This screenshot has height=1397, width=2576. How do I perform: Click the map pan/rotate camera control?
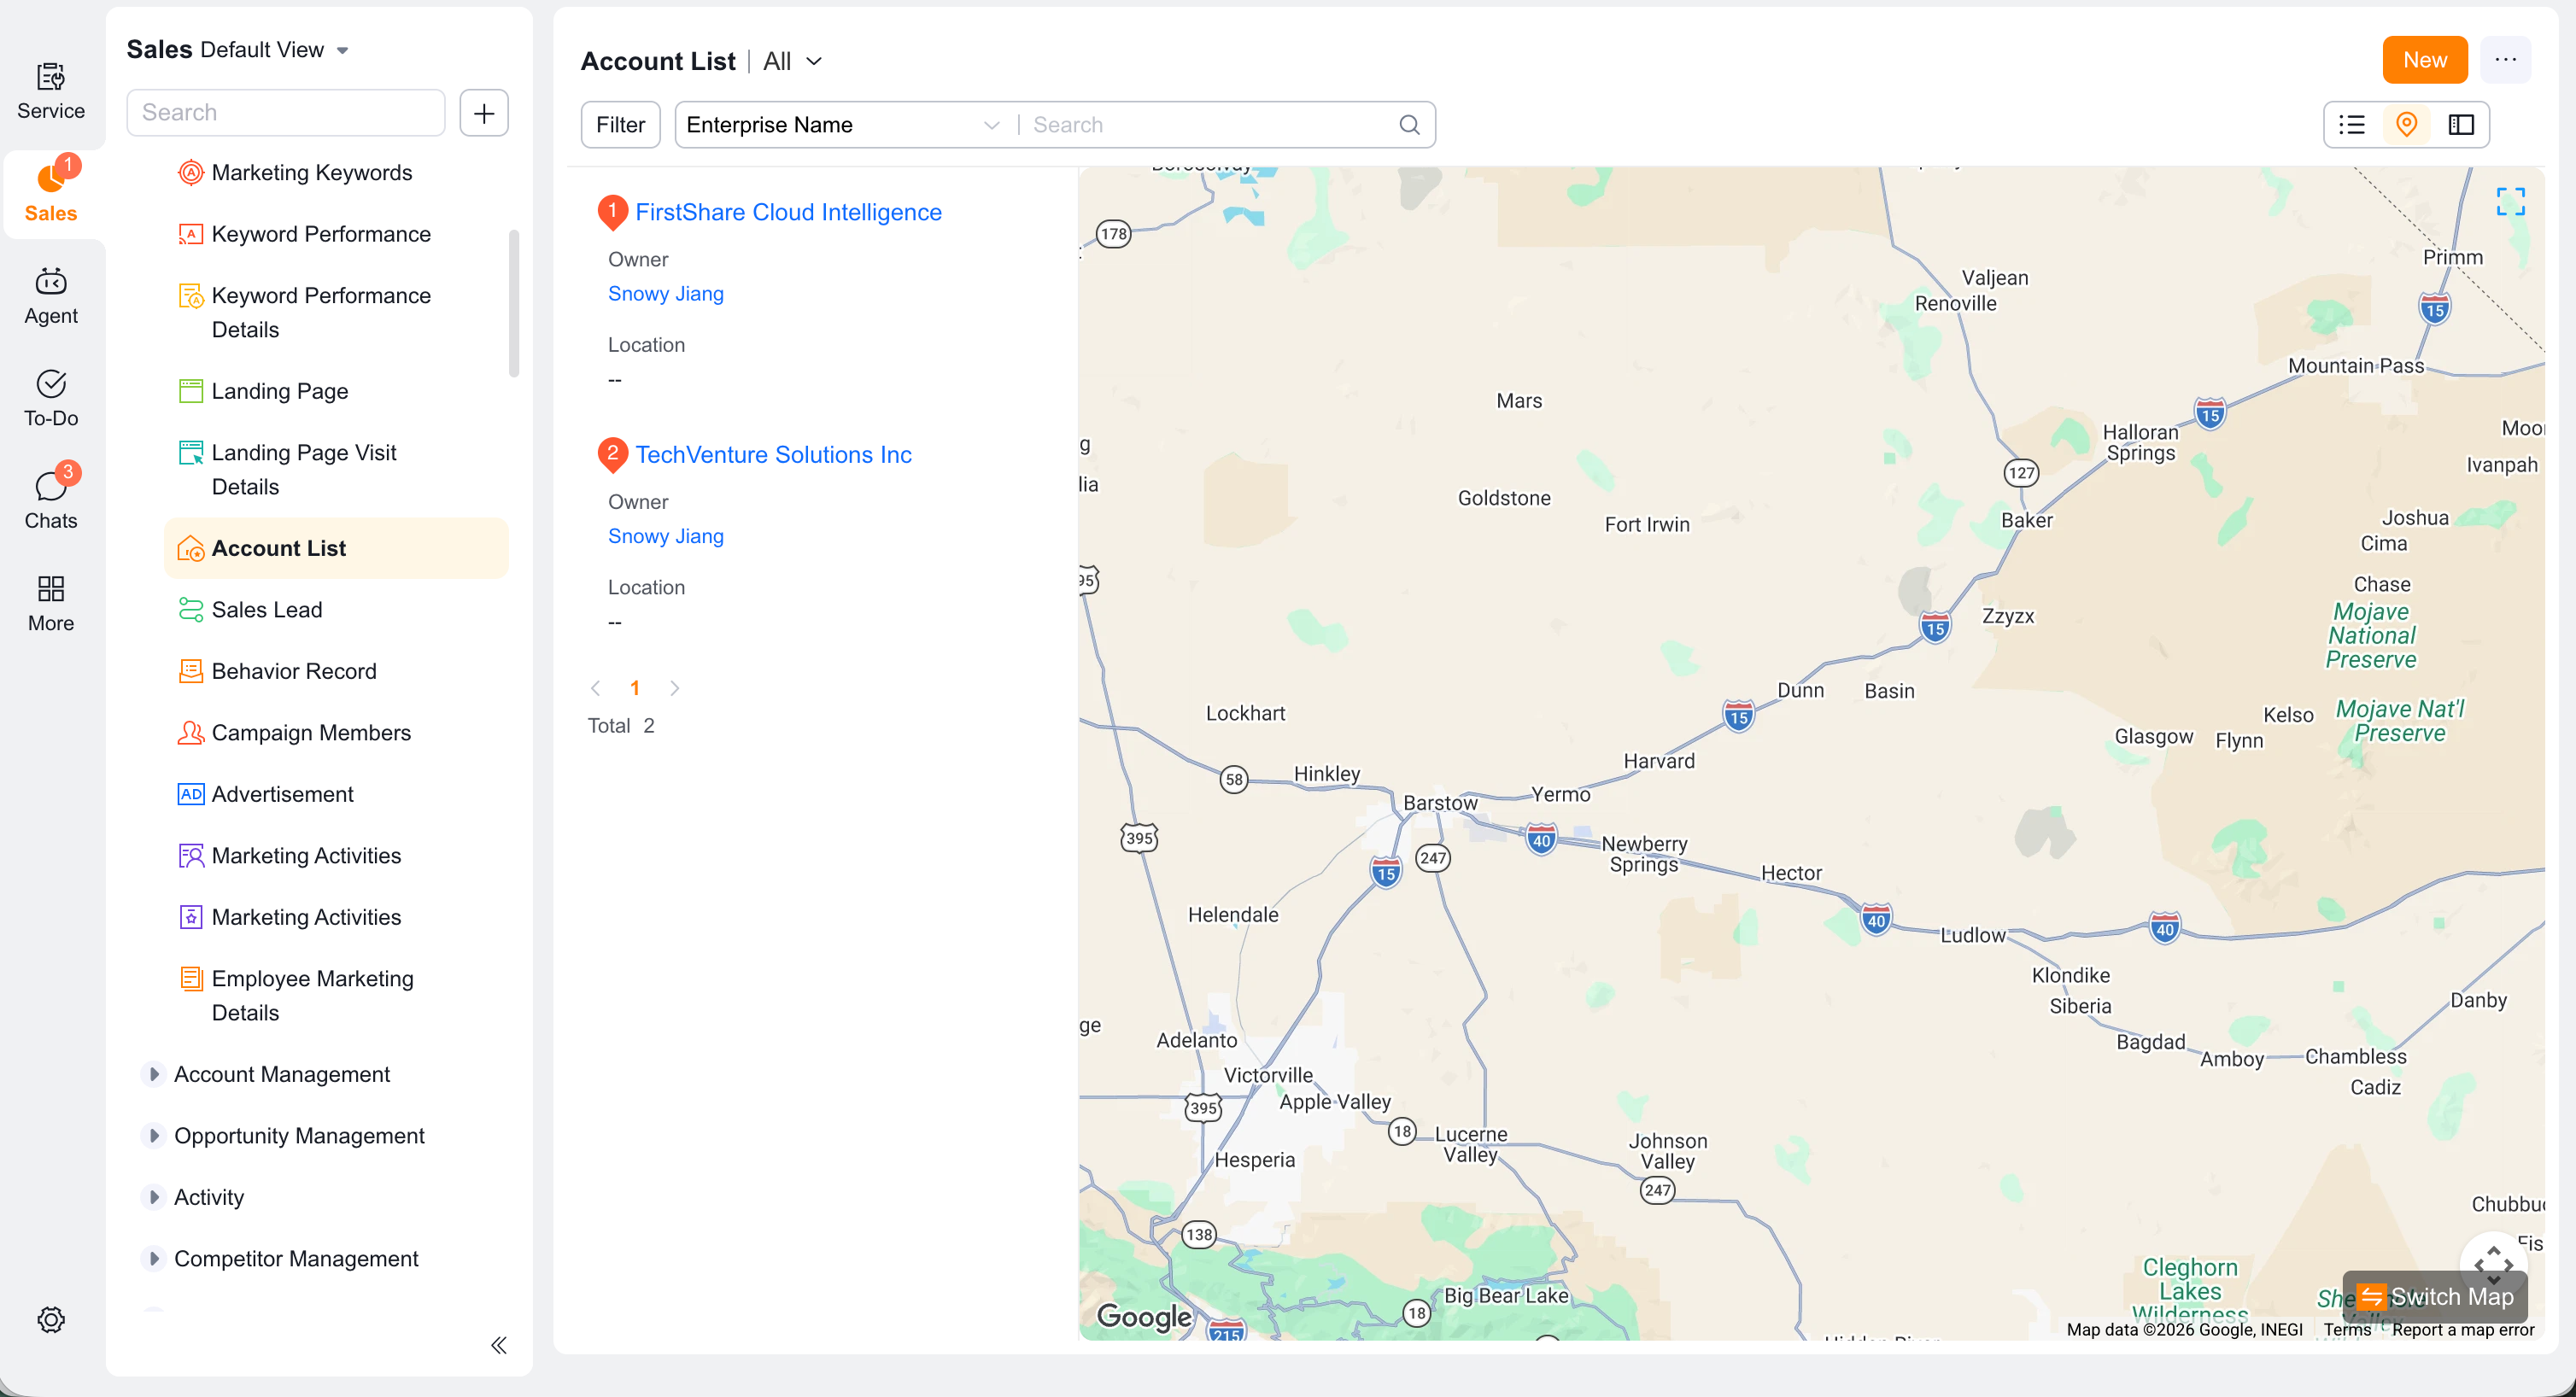point(2493,1265)
